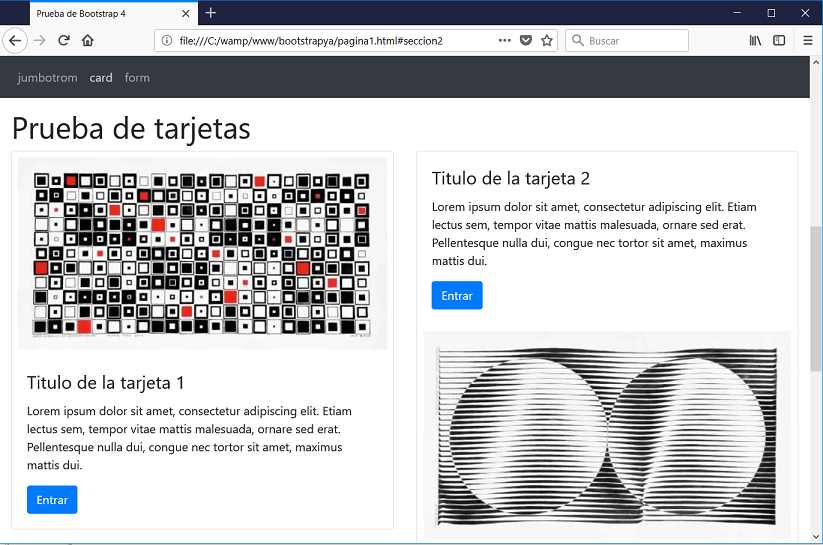Toggle the sidebar view
Screen dimensions: 823x545
pos(779,40)
